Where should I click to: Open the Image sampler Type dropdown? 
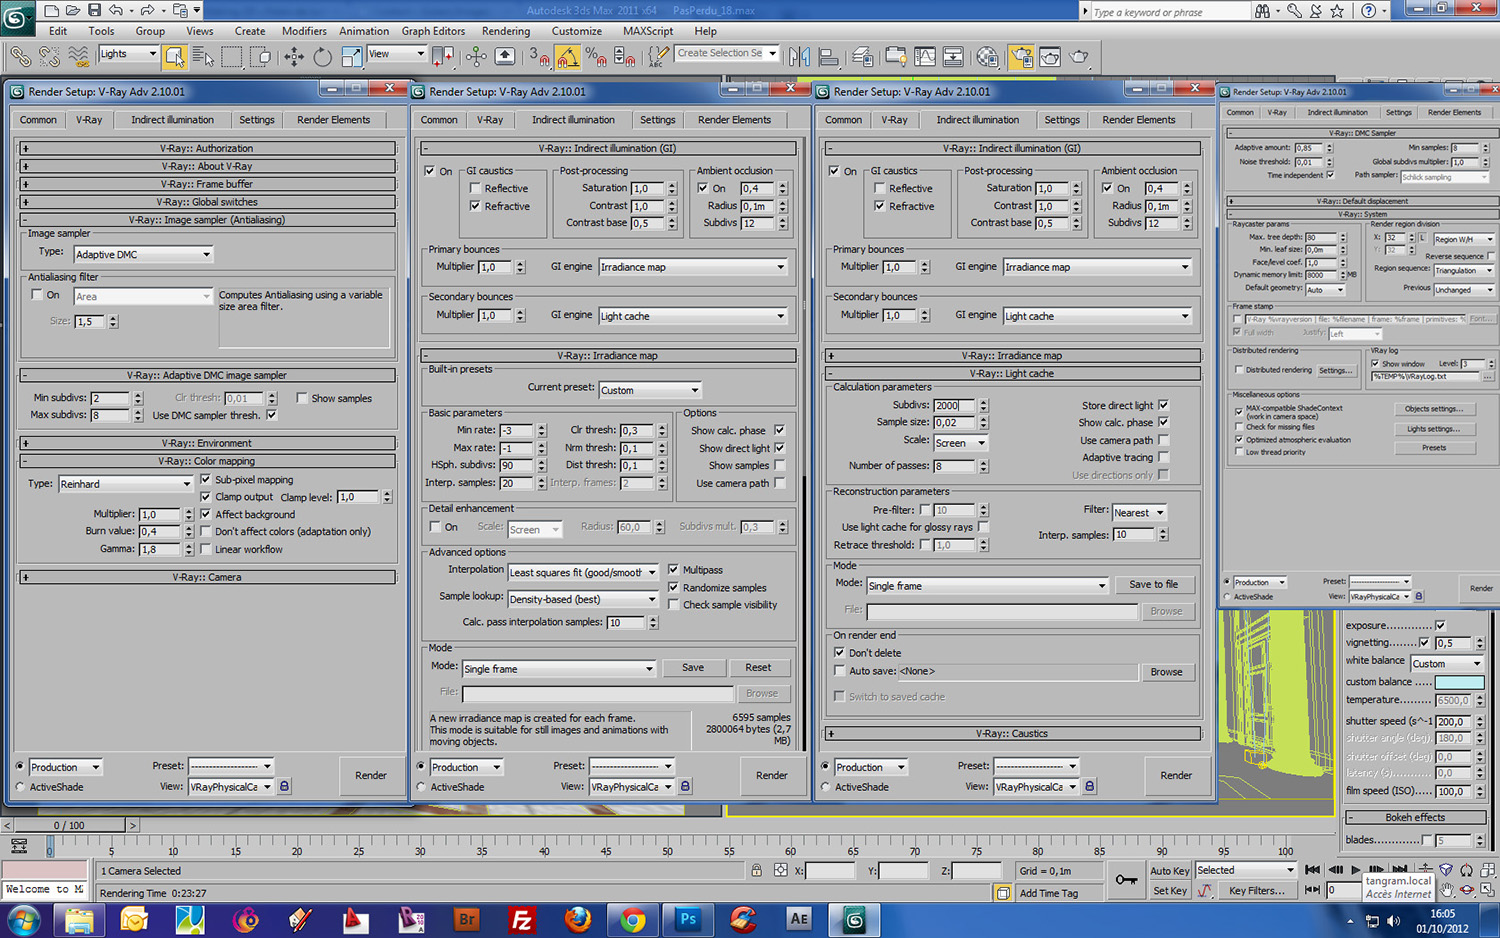click(x=143, y=255)
